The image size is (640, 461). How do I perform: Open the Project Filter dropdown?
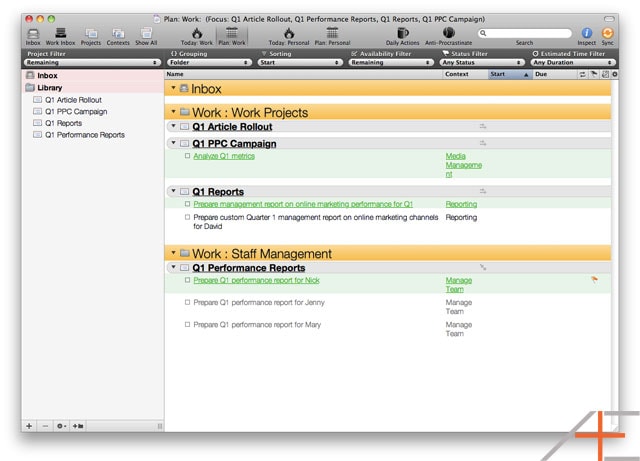pos(92,62)
